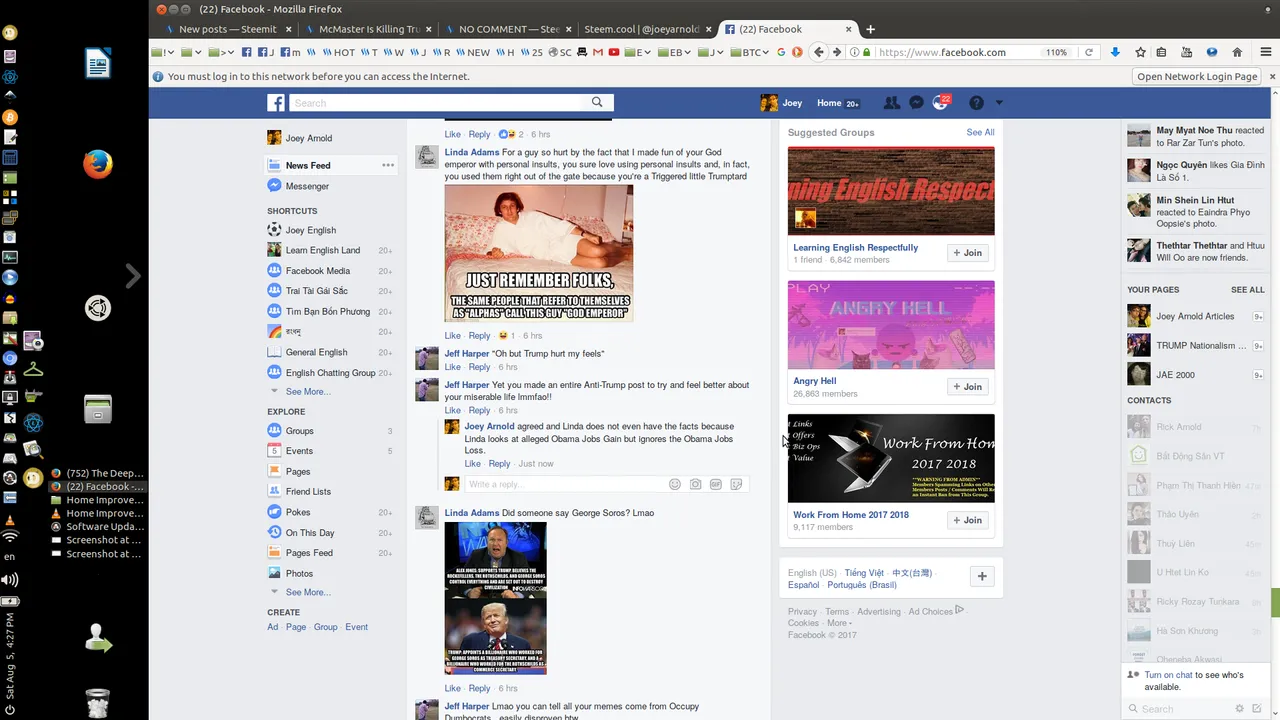Open Joey Arnold Articles page
Image resolution: width=1280 pixels, height=720 pixels.
pyautogui.click(x=1195, y=316)
